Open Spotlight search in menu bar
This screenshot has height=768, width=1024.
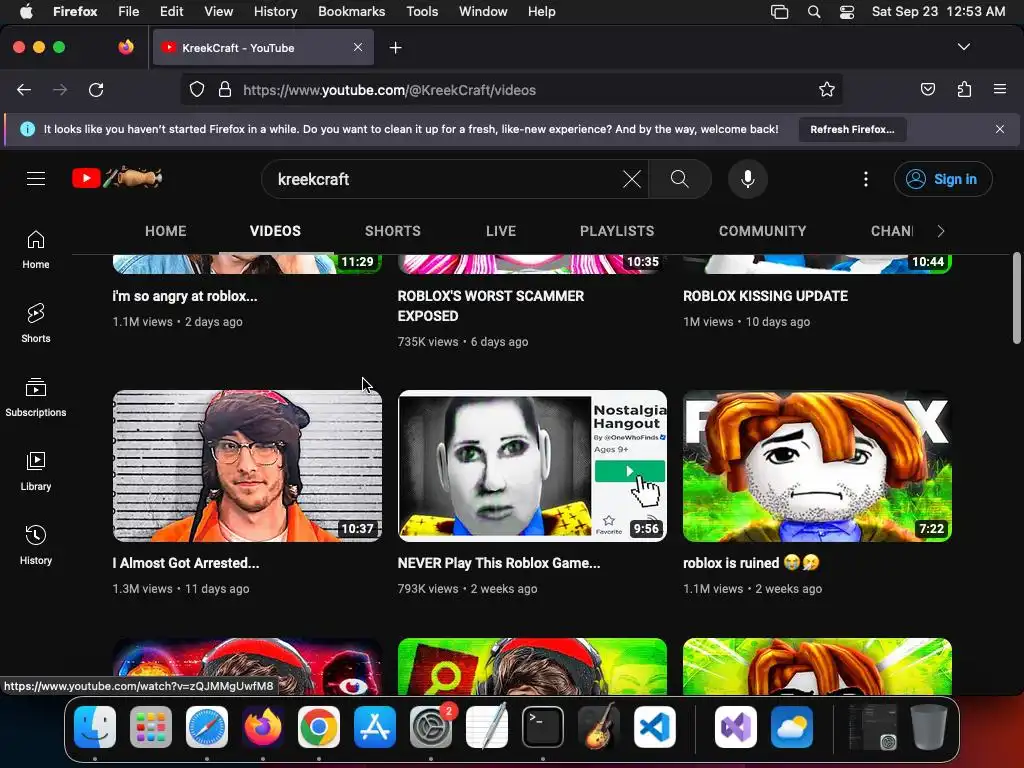tap(814, 12)
